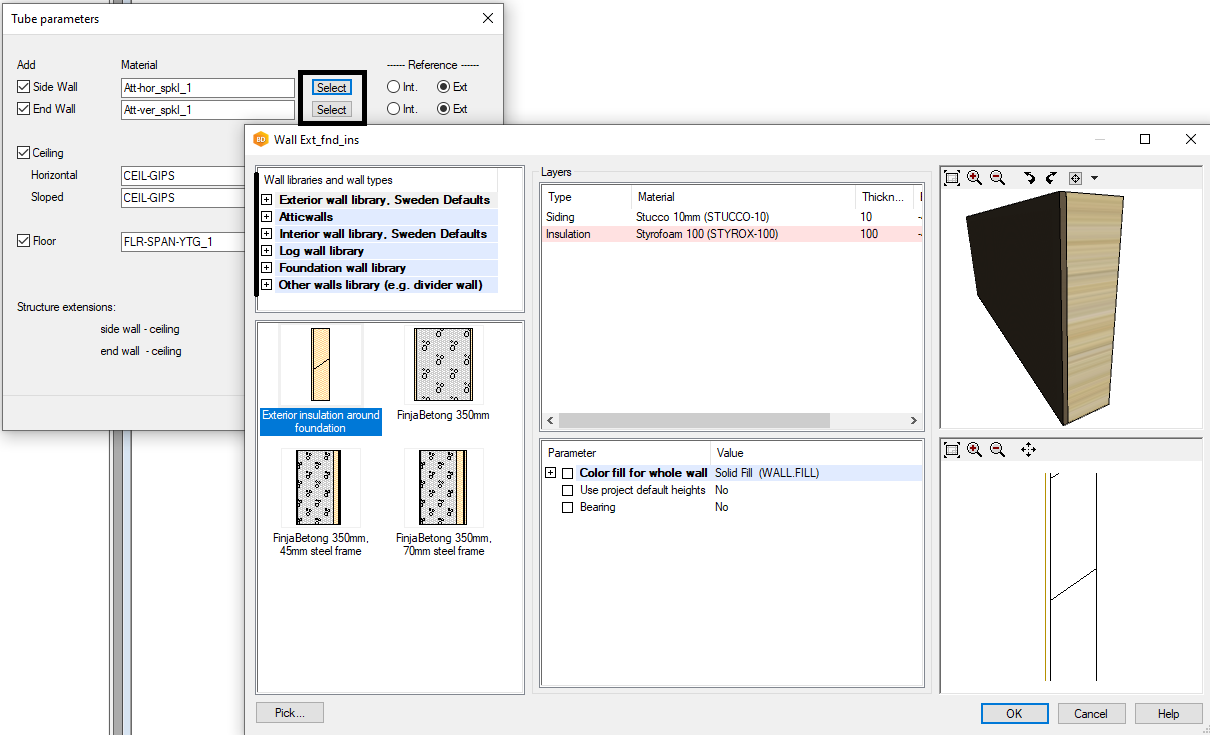Click the Pick... button
1211x735 pixels.
click(290, 713)
